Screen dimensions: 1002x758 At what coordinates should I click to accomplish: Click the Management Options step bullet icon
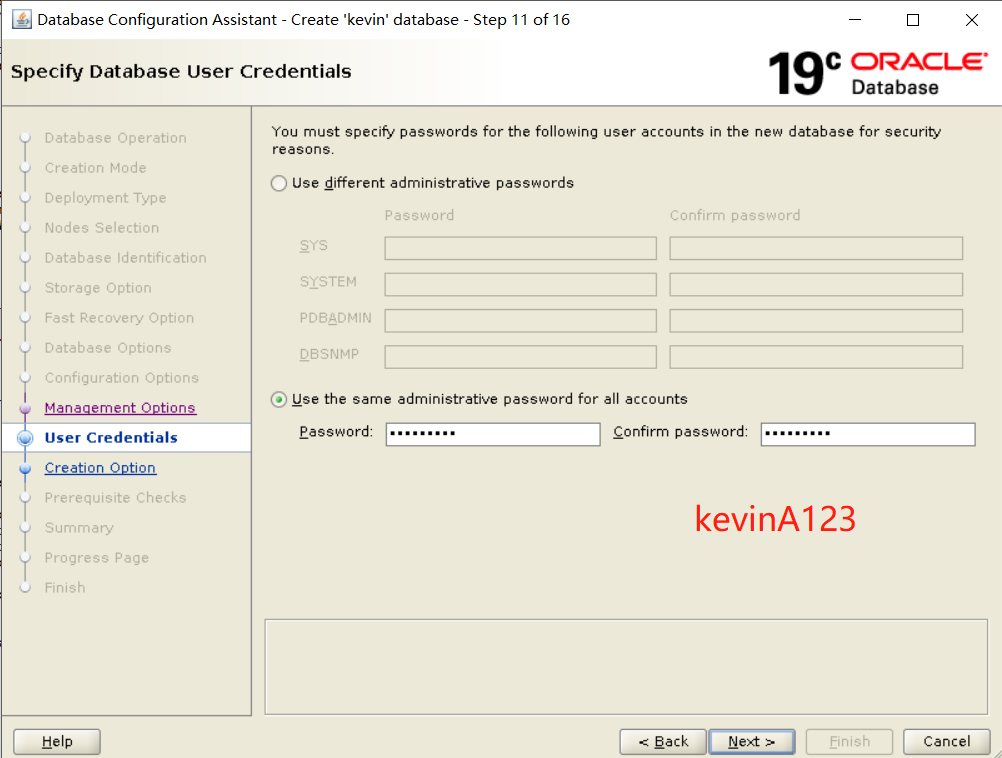click(x=25, y=408)
